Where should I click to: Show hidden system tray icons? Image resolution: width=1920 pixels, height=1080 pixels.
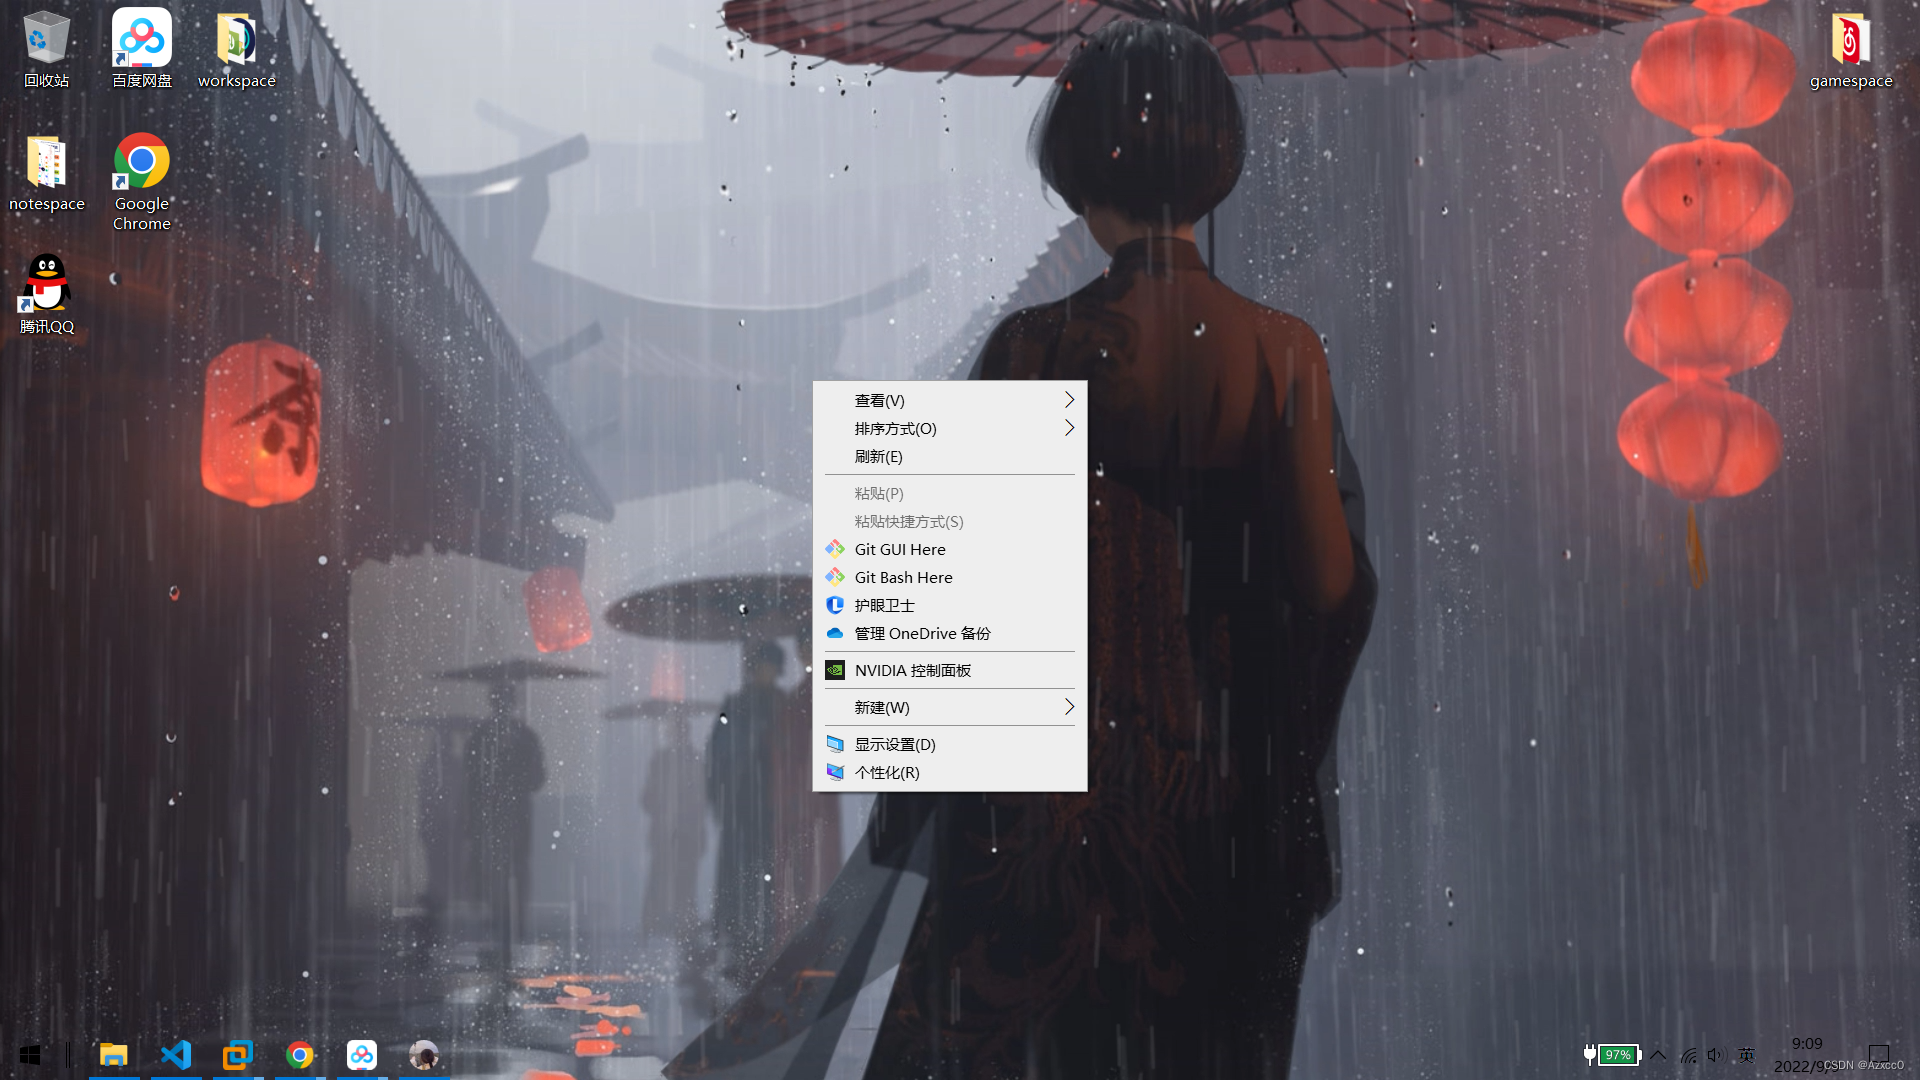pyautogui.click(x=1658, y=1055)
